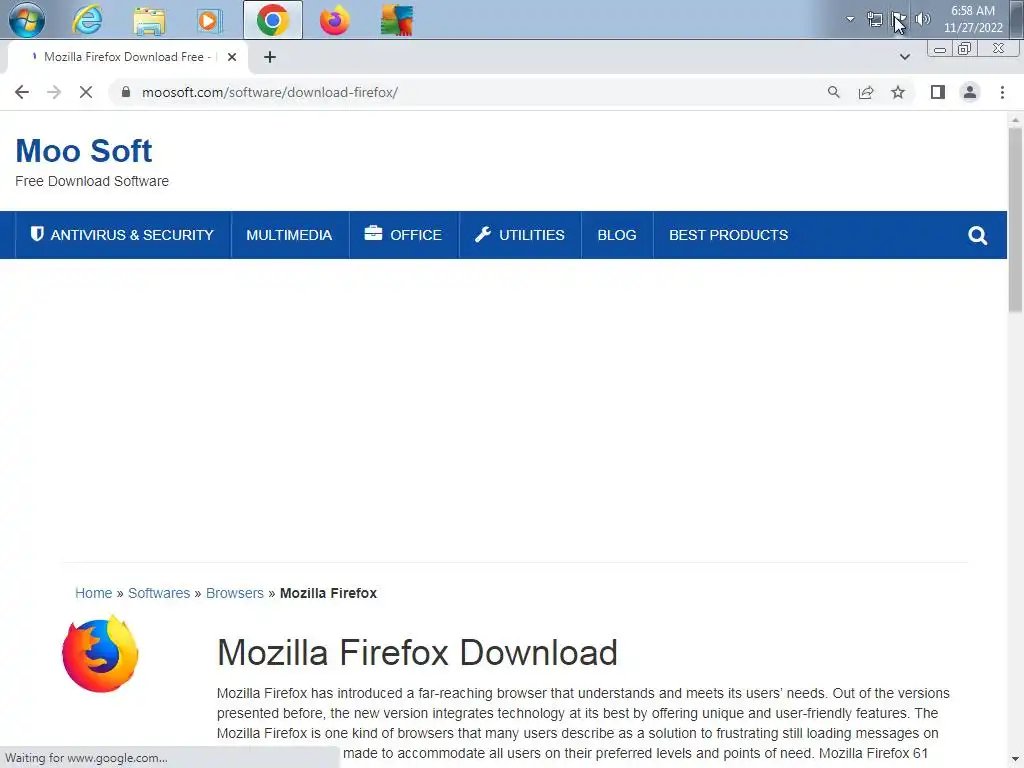The image size is (1024, 768).
Task: Share this page icon
Action: tap(866, 92)
